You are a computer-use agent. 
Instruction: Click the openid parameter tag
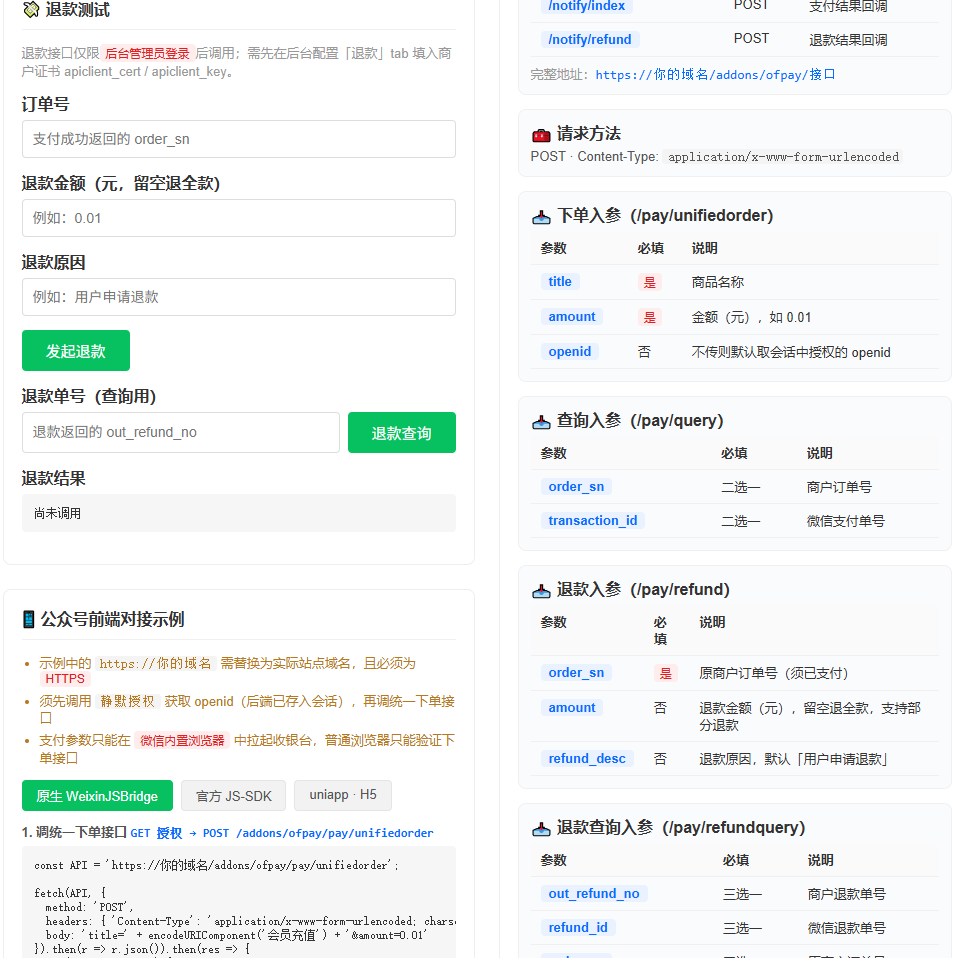click(570, 351)
